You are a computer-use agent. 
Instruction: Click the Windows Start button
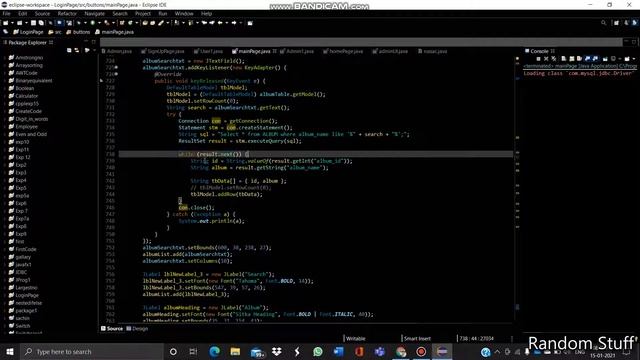pos(10,352)
